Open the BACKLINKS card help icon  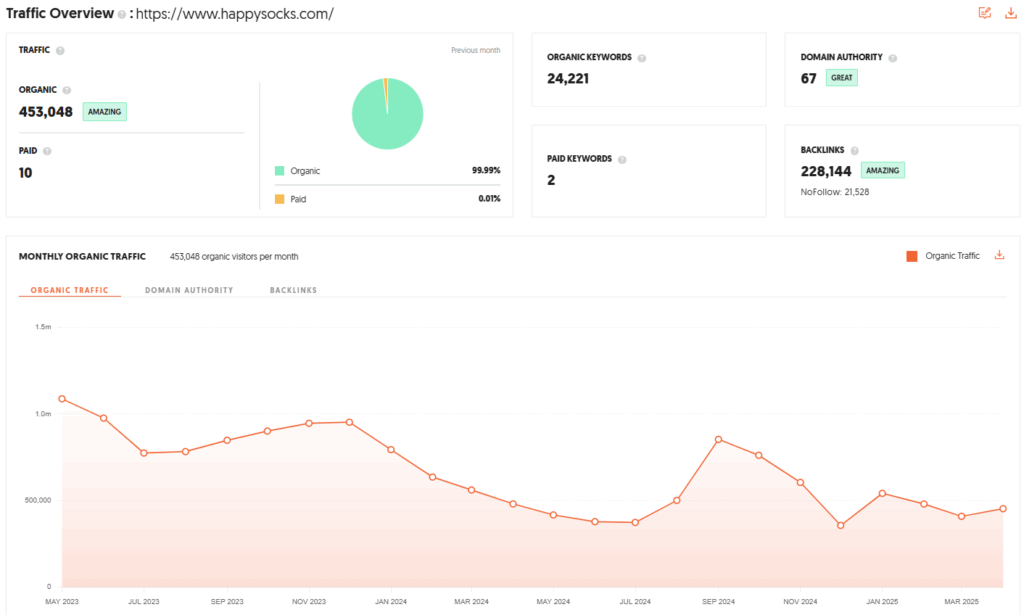pyautogui.click(x=855, y=151)
